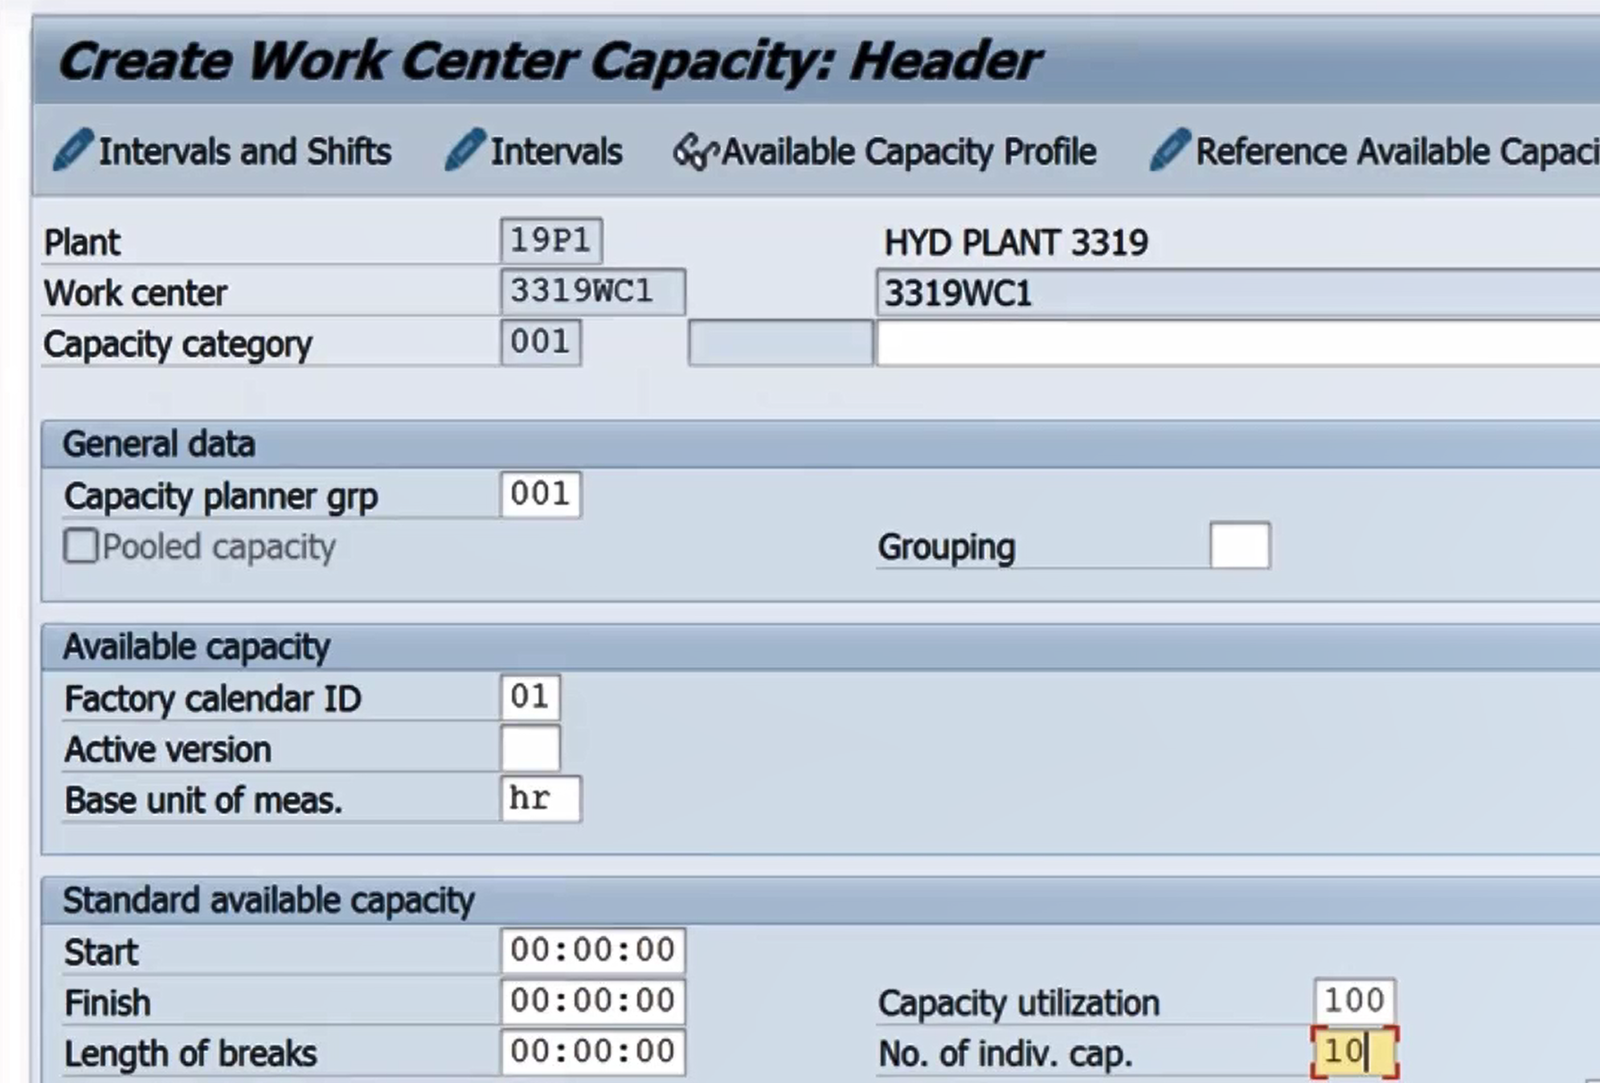Viewport: 1600px width, 1083px height.
Task: Click the Reference Available Capacity pencil icon
Action: (x=1170, y=151)
